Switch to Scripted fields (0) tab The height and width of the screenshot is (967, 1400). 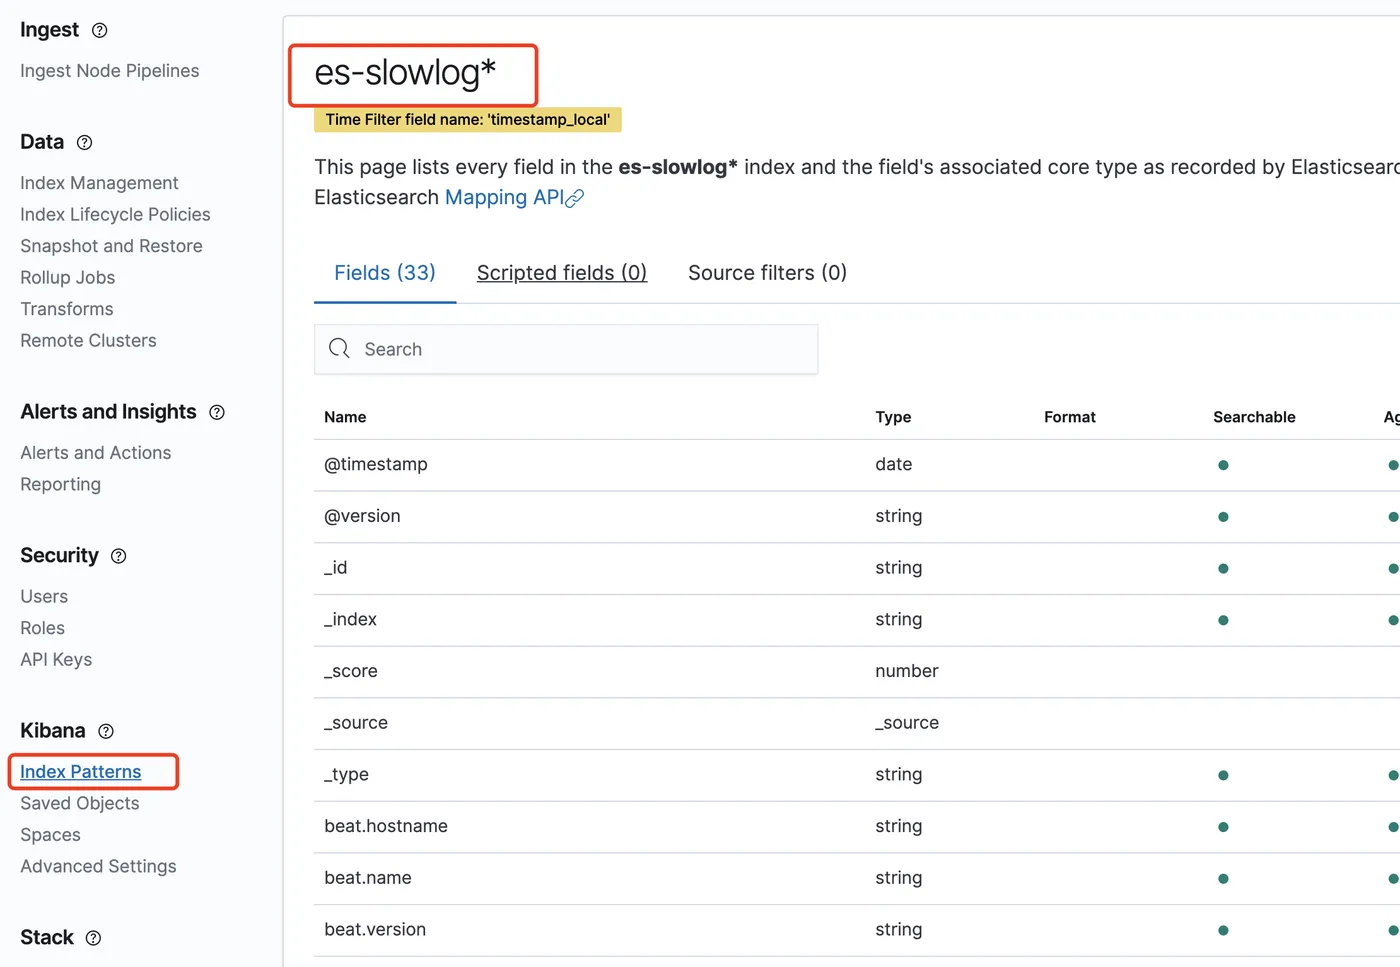(562, 273)
